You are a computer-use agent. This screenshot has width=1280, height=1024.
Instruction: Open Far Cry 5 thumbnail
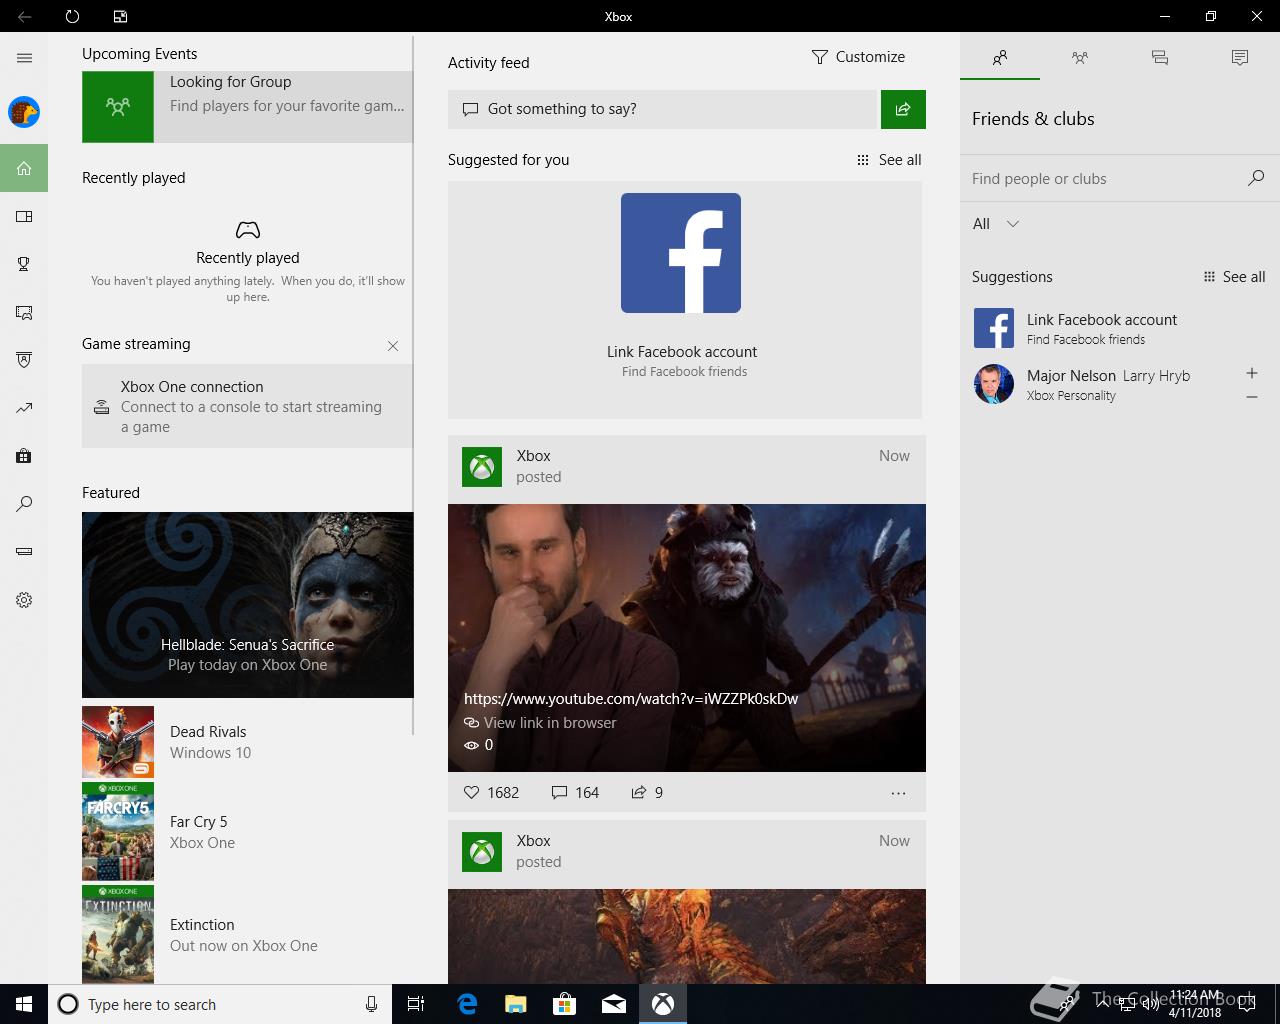click(118, 832)
